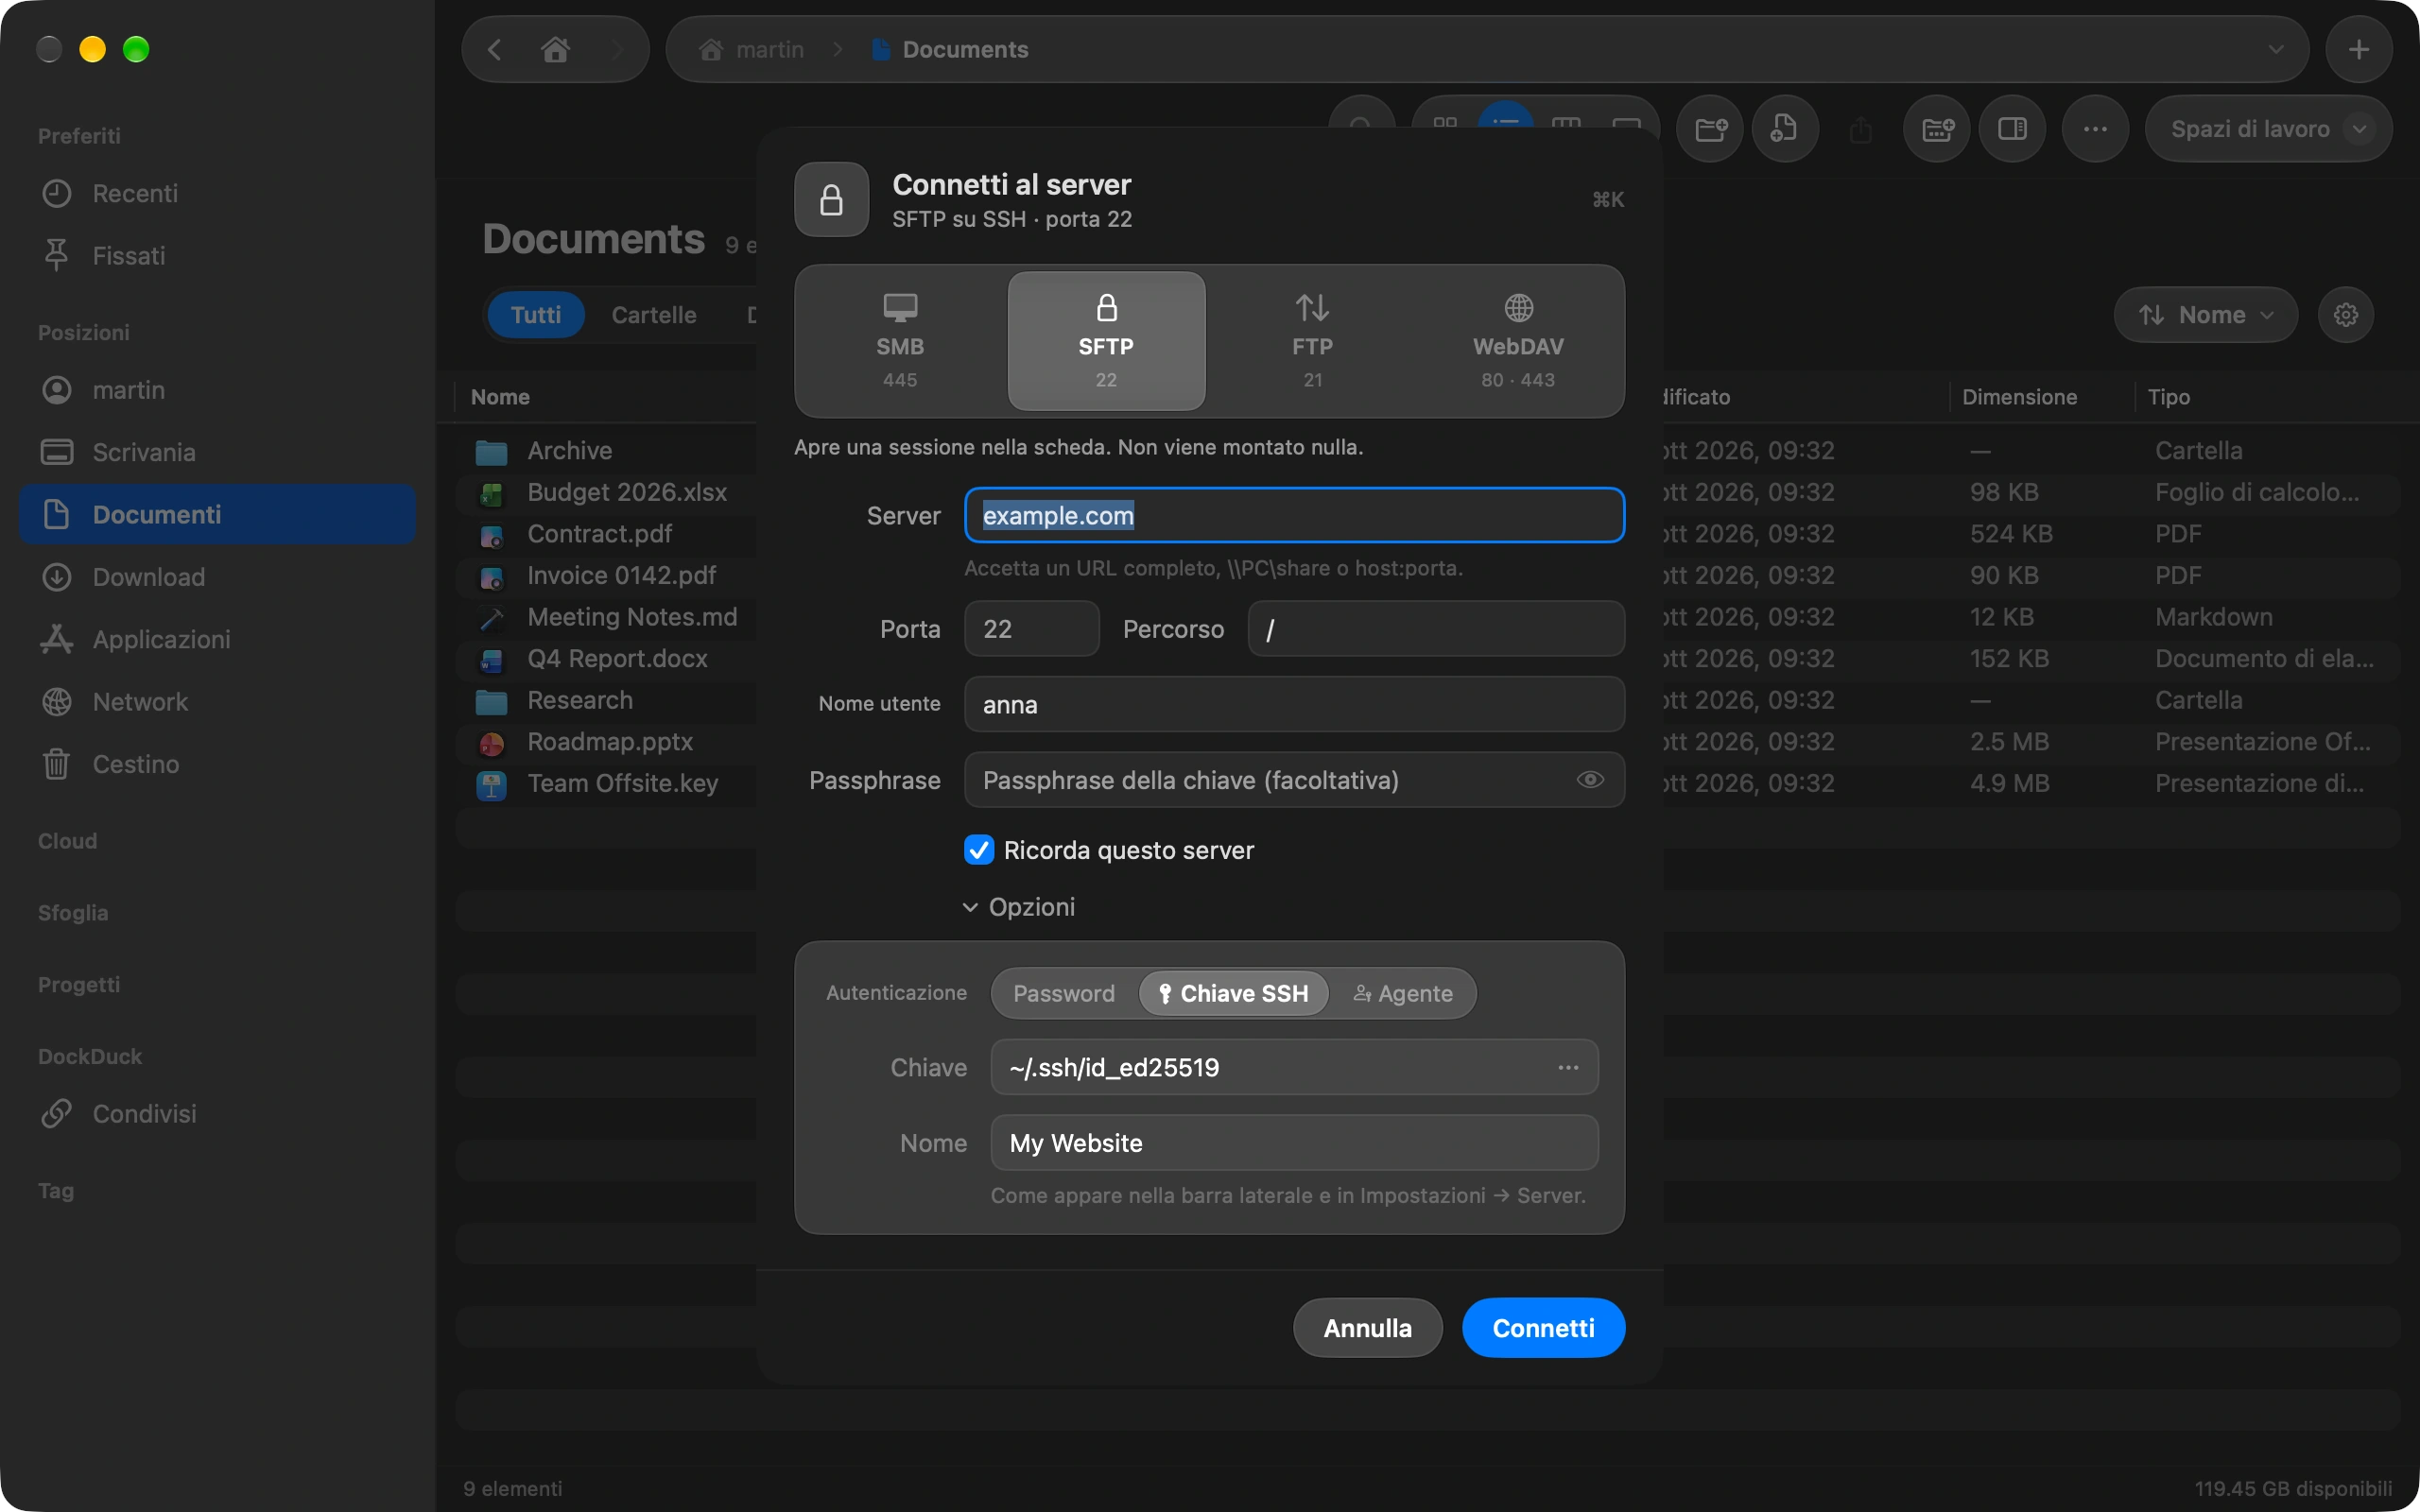Open view settings gear icon
This screenshot has width=2420, height=1512.
(2346, 315)
